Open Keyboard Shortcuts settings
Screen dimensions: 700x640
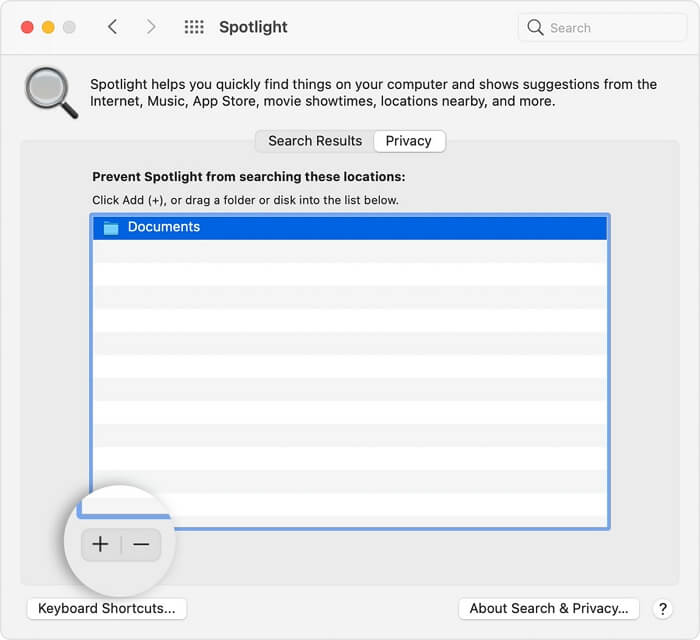pos(106,608)
